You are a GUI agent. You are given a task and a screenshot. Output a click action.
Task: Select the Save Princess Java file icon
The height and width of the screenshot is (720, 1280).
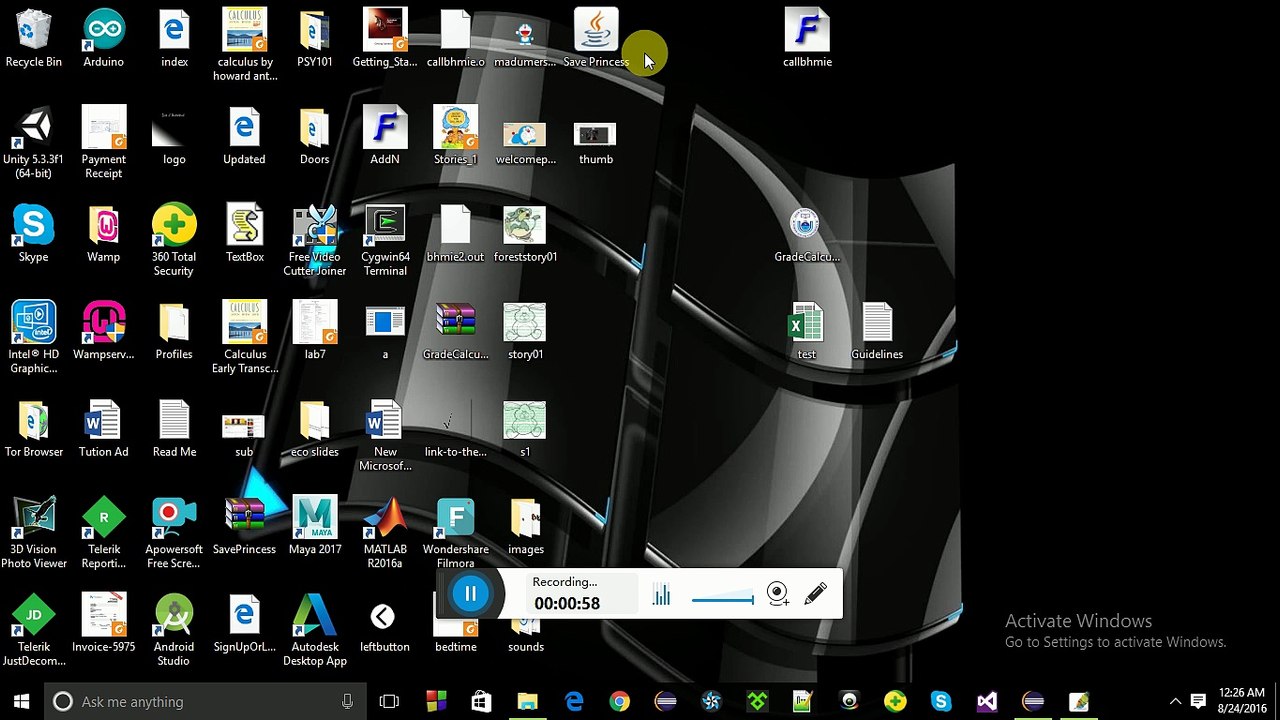(596, 38)
